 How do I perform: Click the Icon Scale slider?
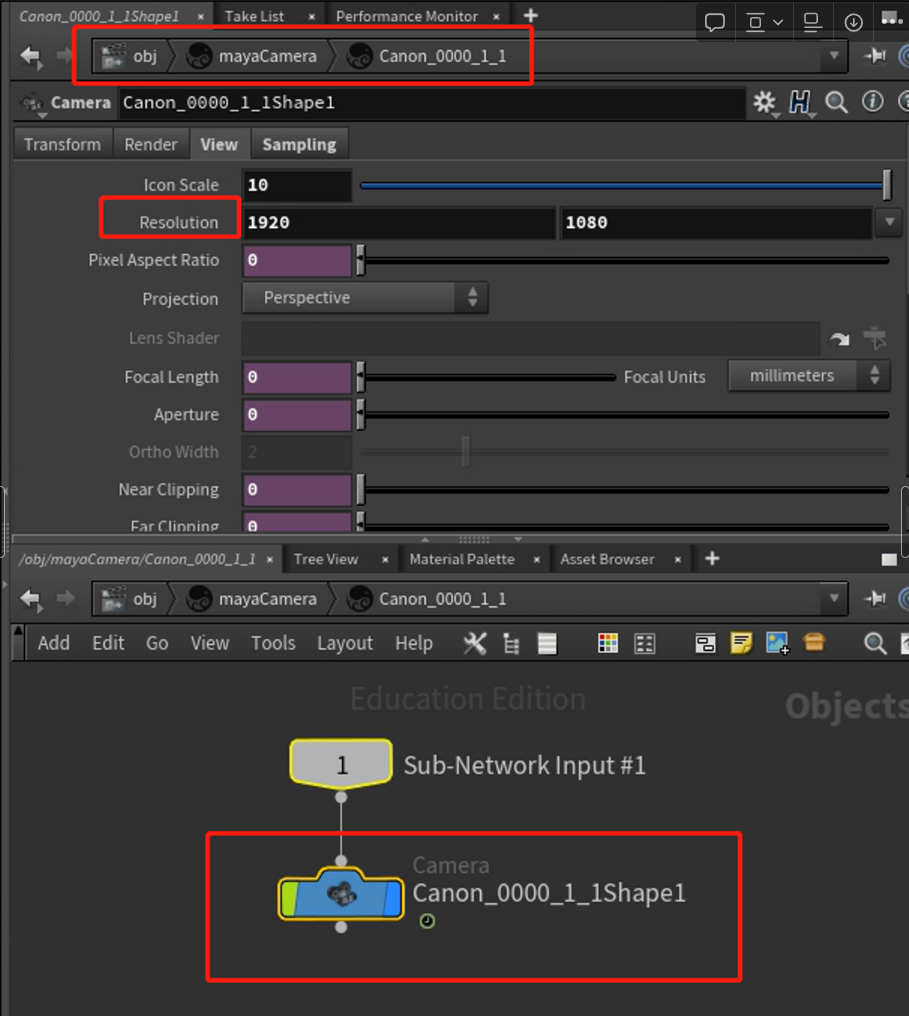[x=626, y=185]
